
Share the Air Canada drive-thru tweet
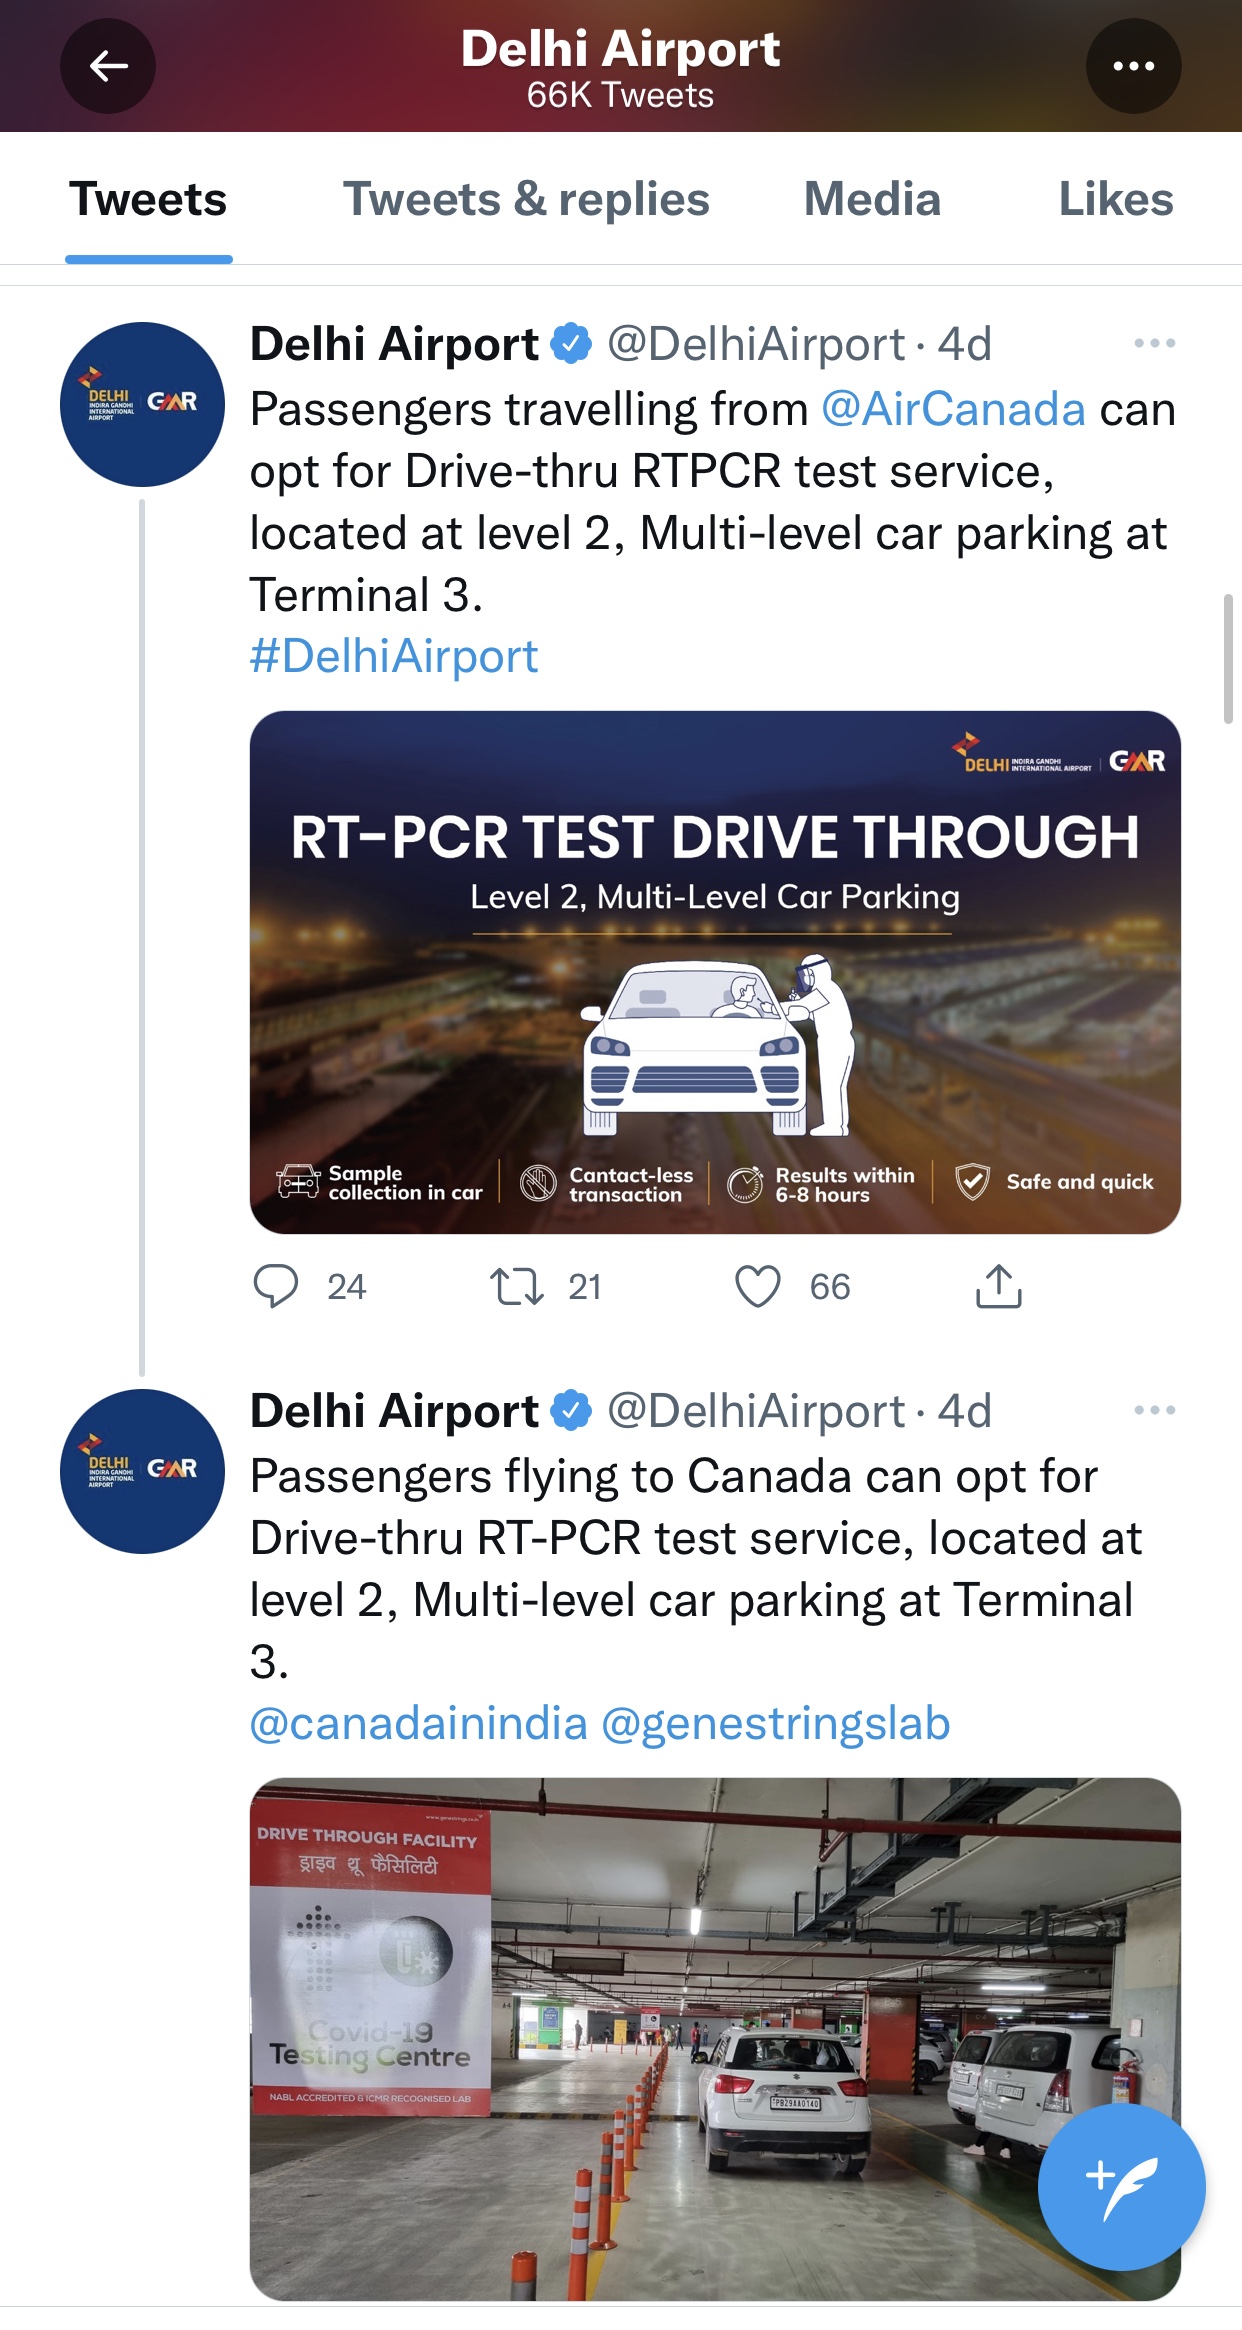[998, 1286]
